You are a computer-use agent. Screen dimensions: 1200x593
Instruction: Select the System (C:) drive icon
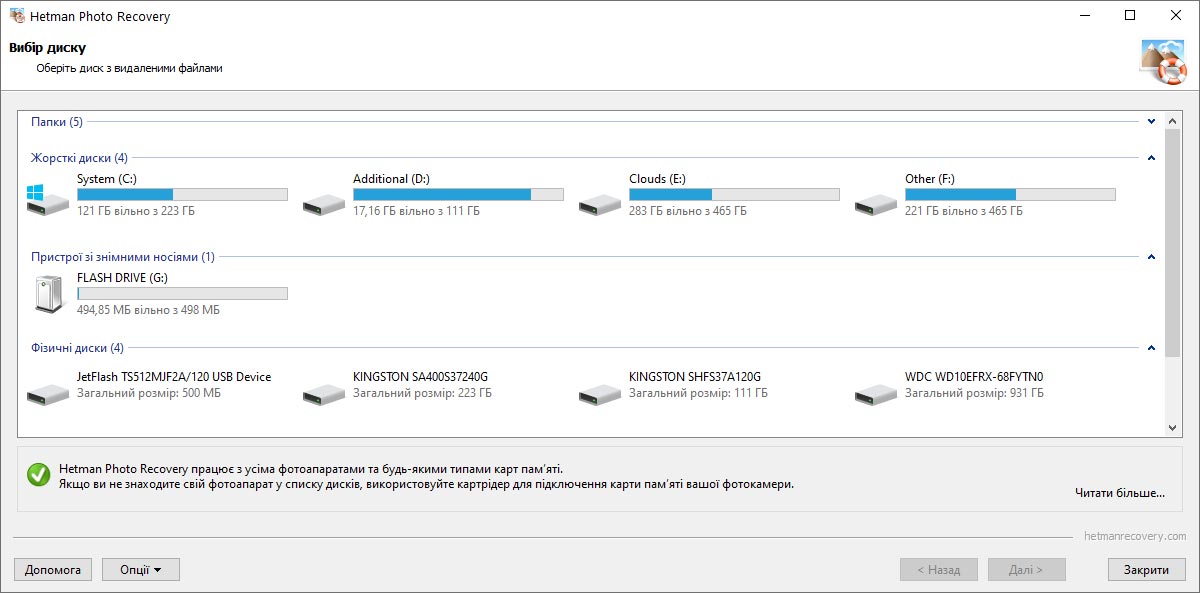point(48,199)
